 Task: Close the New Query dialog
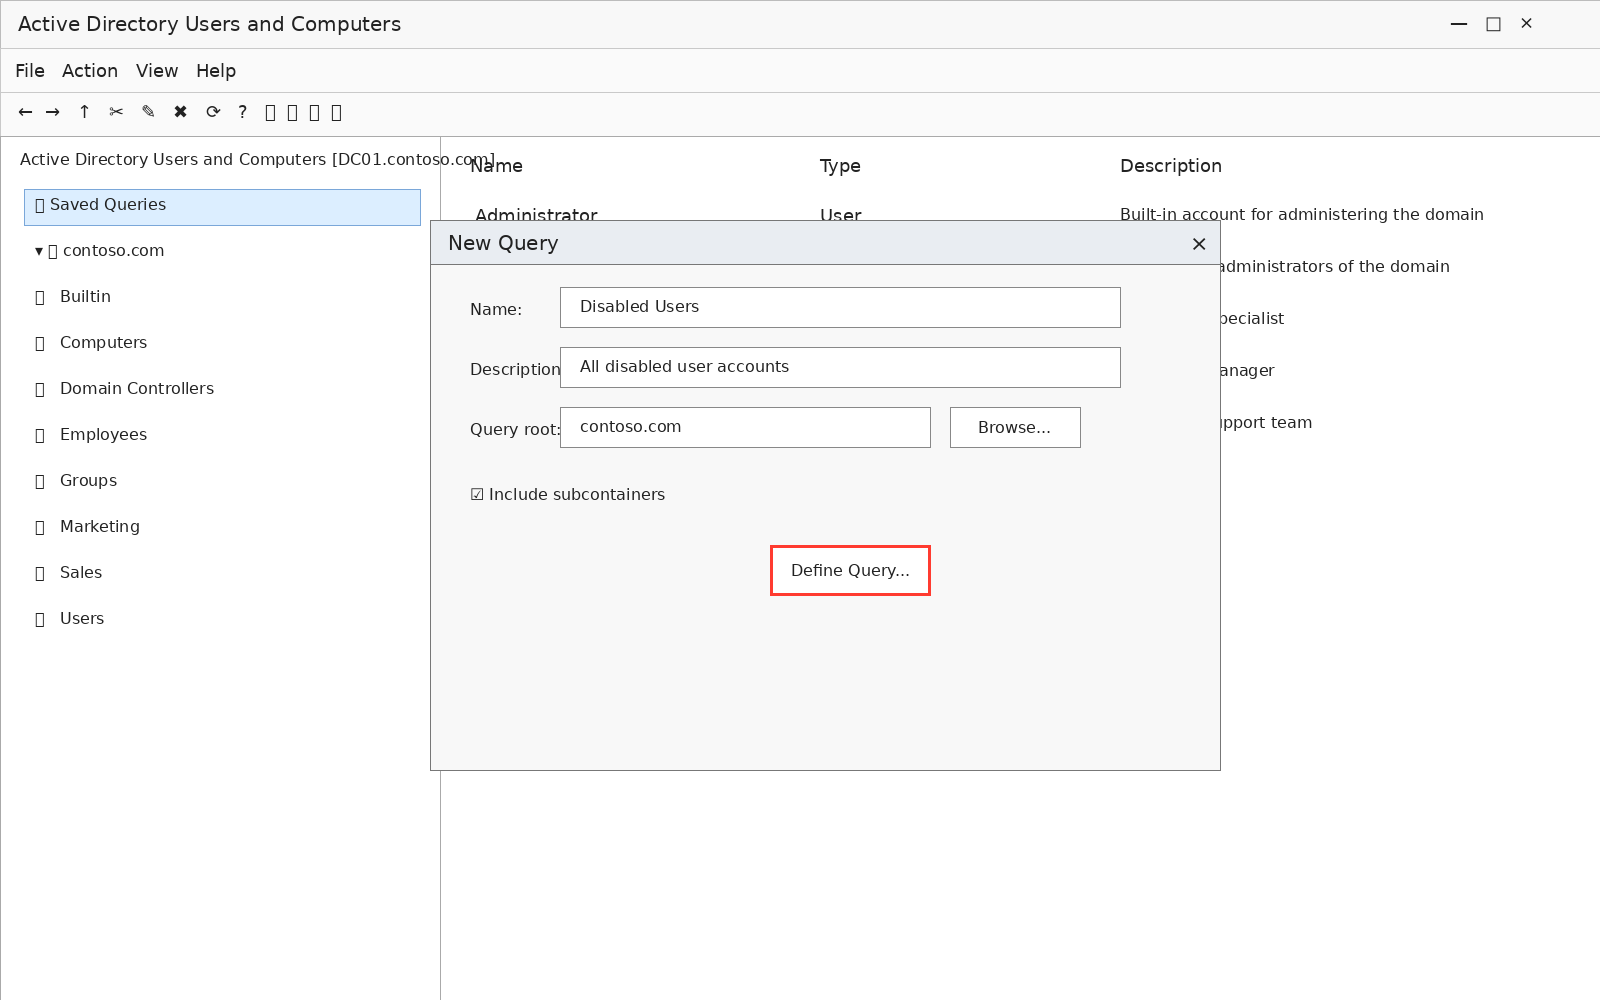[x=1199, y=244]
